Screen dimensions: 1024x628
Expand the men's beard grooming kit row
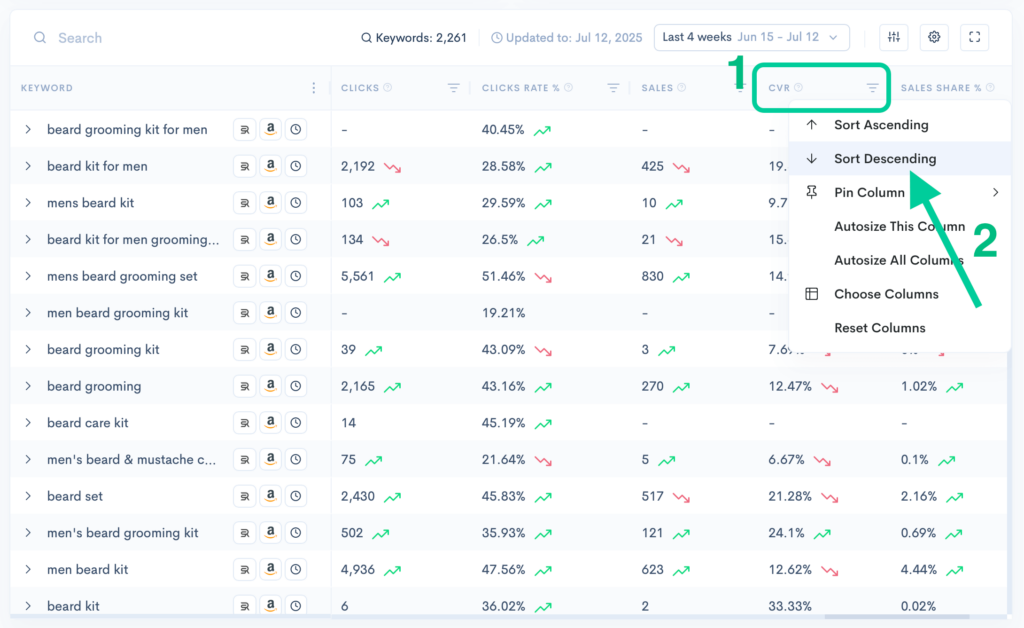28,533
